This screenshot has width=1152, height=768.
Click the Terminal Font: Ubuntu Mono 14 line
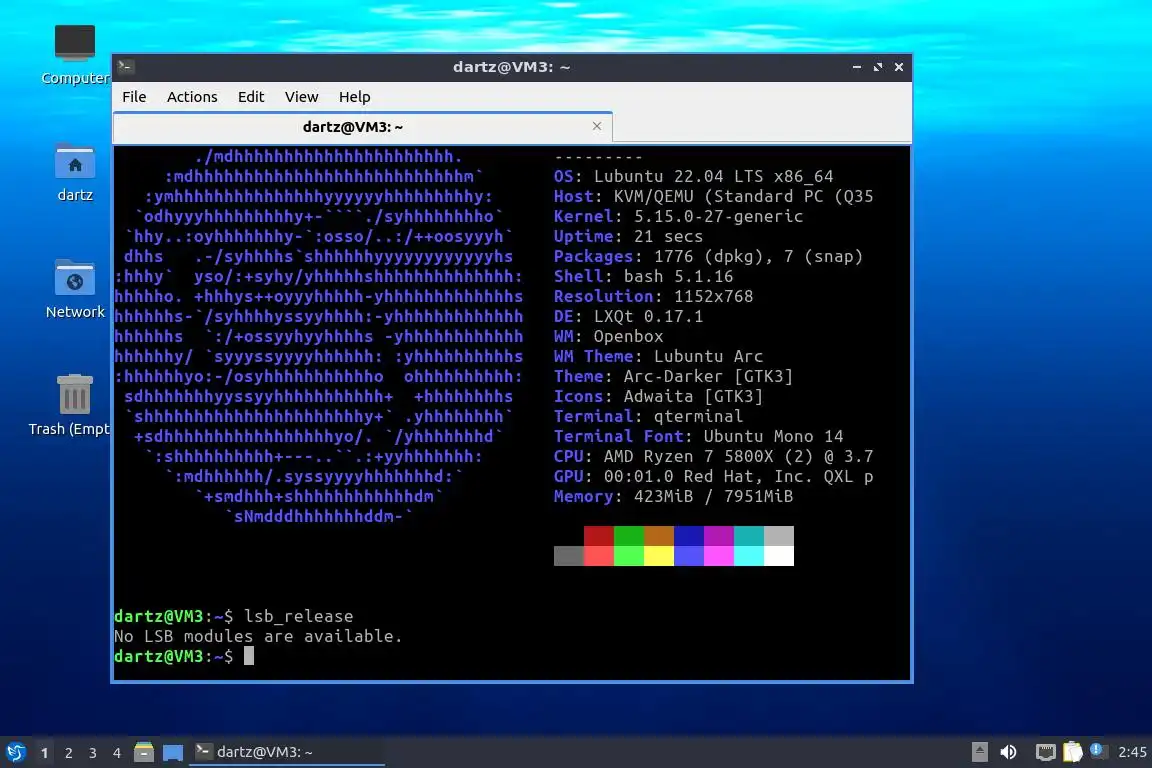(699, 437)
